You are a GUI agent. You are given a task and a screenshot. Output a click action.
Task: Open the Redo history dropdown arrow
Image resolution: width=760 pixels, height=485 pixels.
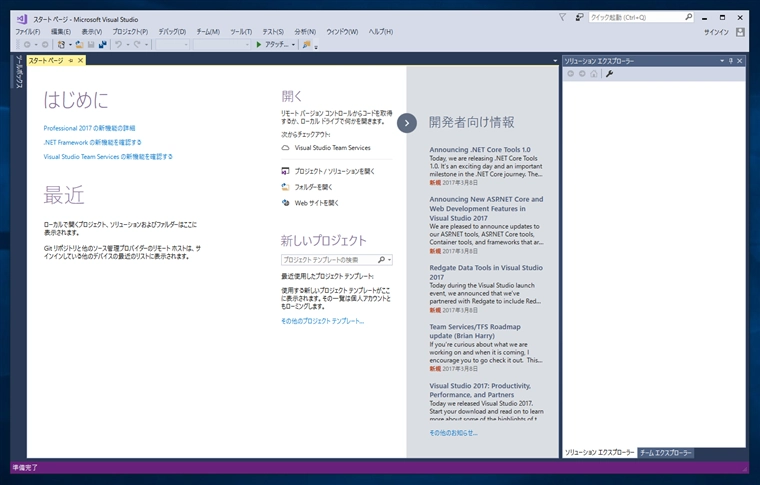[x=146, y=45]
